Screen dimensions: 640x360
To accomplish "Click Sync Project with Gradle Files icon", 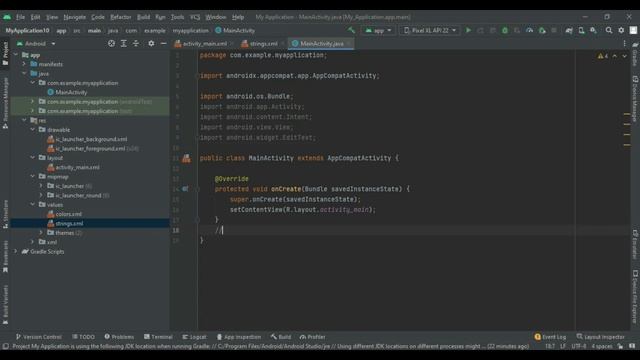I will (x=569, y=31).
